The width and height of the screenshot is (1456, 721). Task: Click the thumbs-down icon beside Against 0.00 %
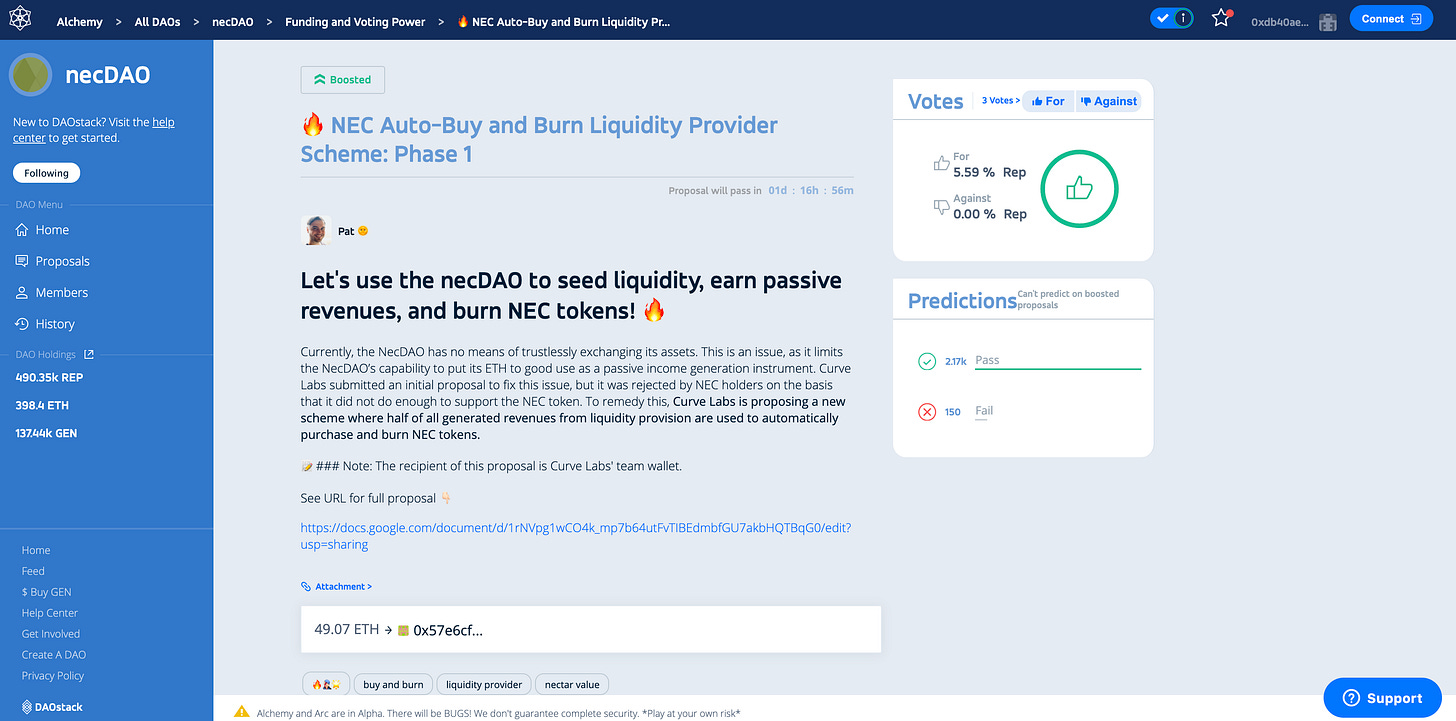pyautogui.click(x=941, y=206)
